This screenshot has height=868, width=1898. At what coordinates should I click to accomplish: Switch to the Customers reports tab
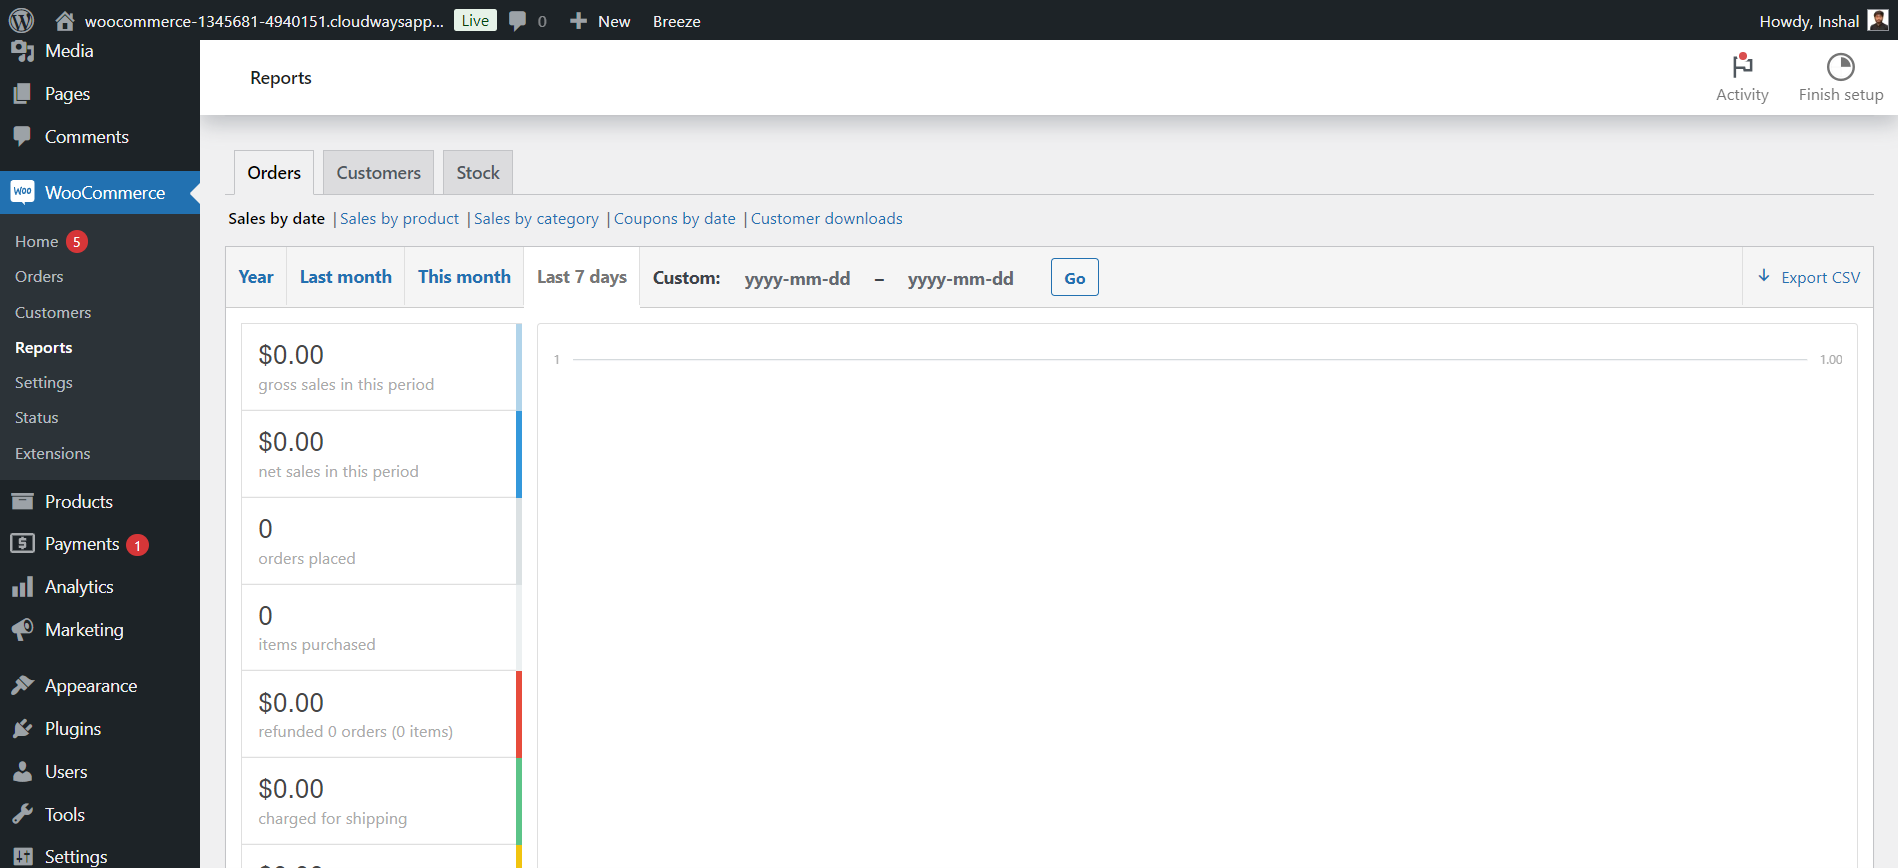click(378, 173)
